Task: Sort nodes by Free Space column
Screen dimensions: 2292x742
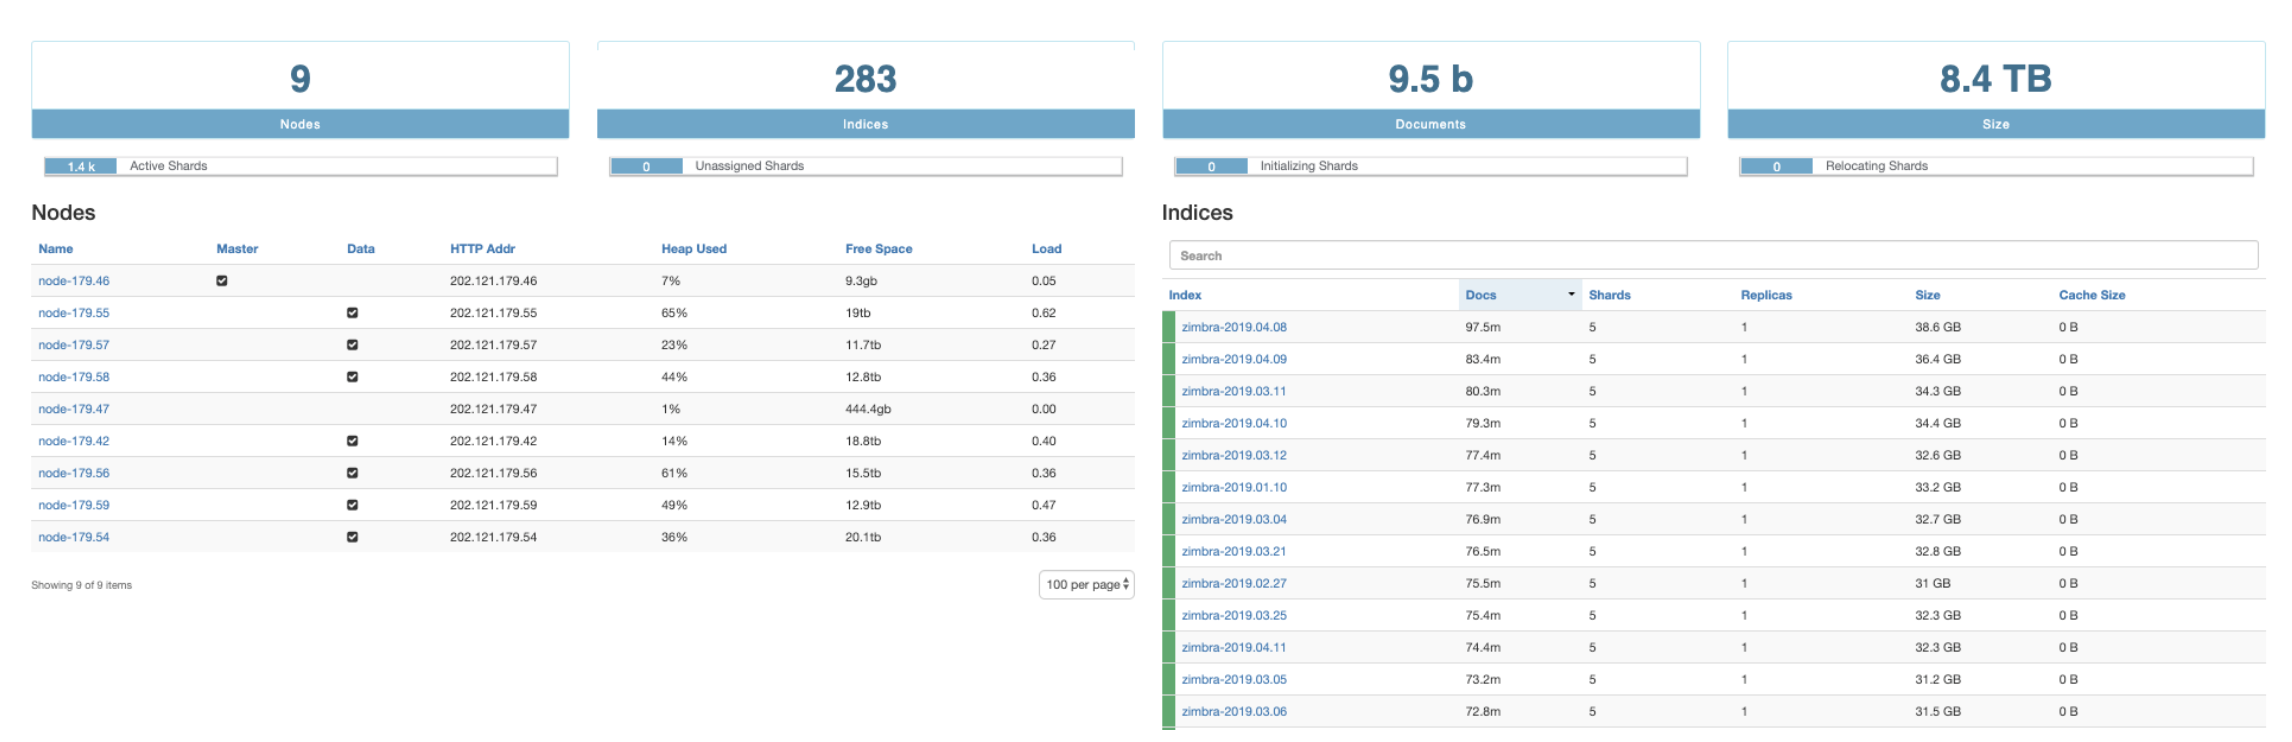Action: coord(878,249)
